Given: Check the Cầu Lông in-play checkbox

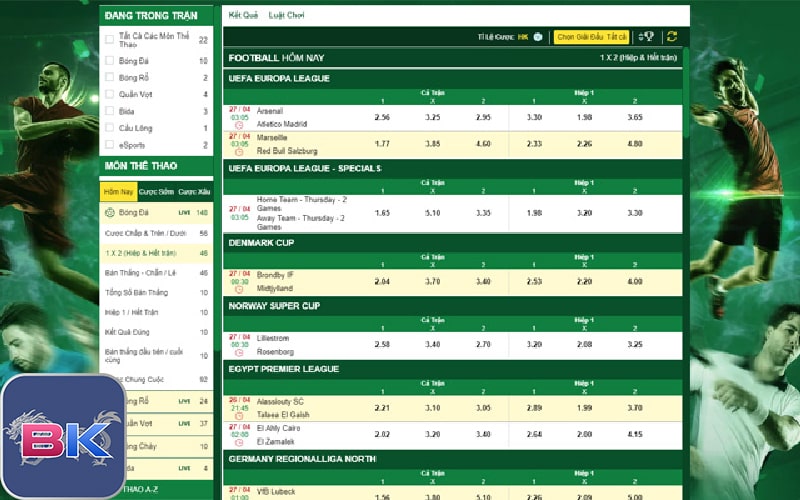Looking at the screenshot, I should pyautogui.click(x=109, y=128).
